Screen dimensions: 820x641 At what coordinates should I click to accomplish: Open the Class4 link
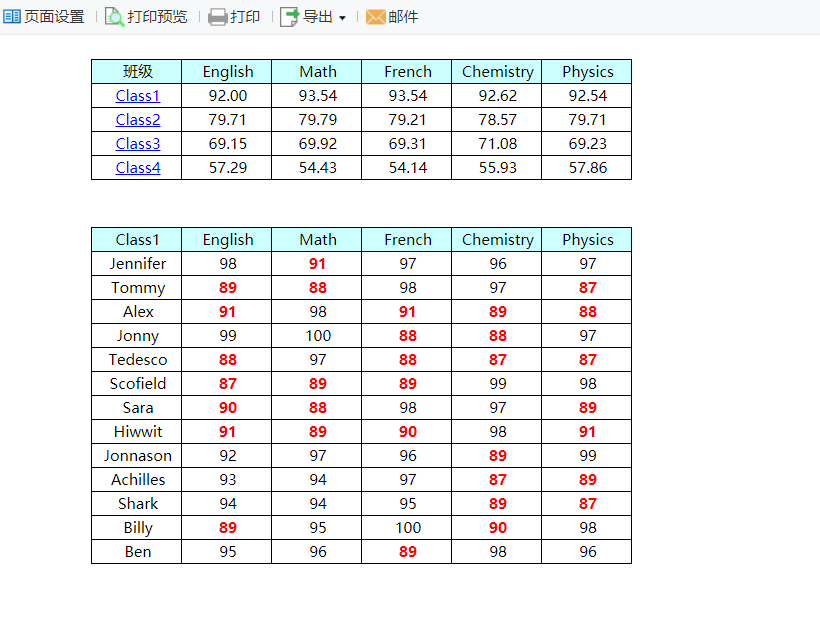(138, 168)
